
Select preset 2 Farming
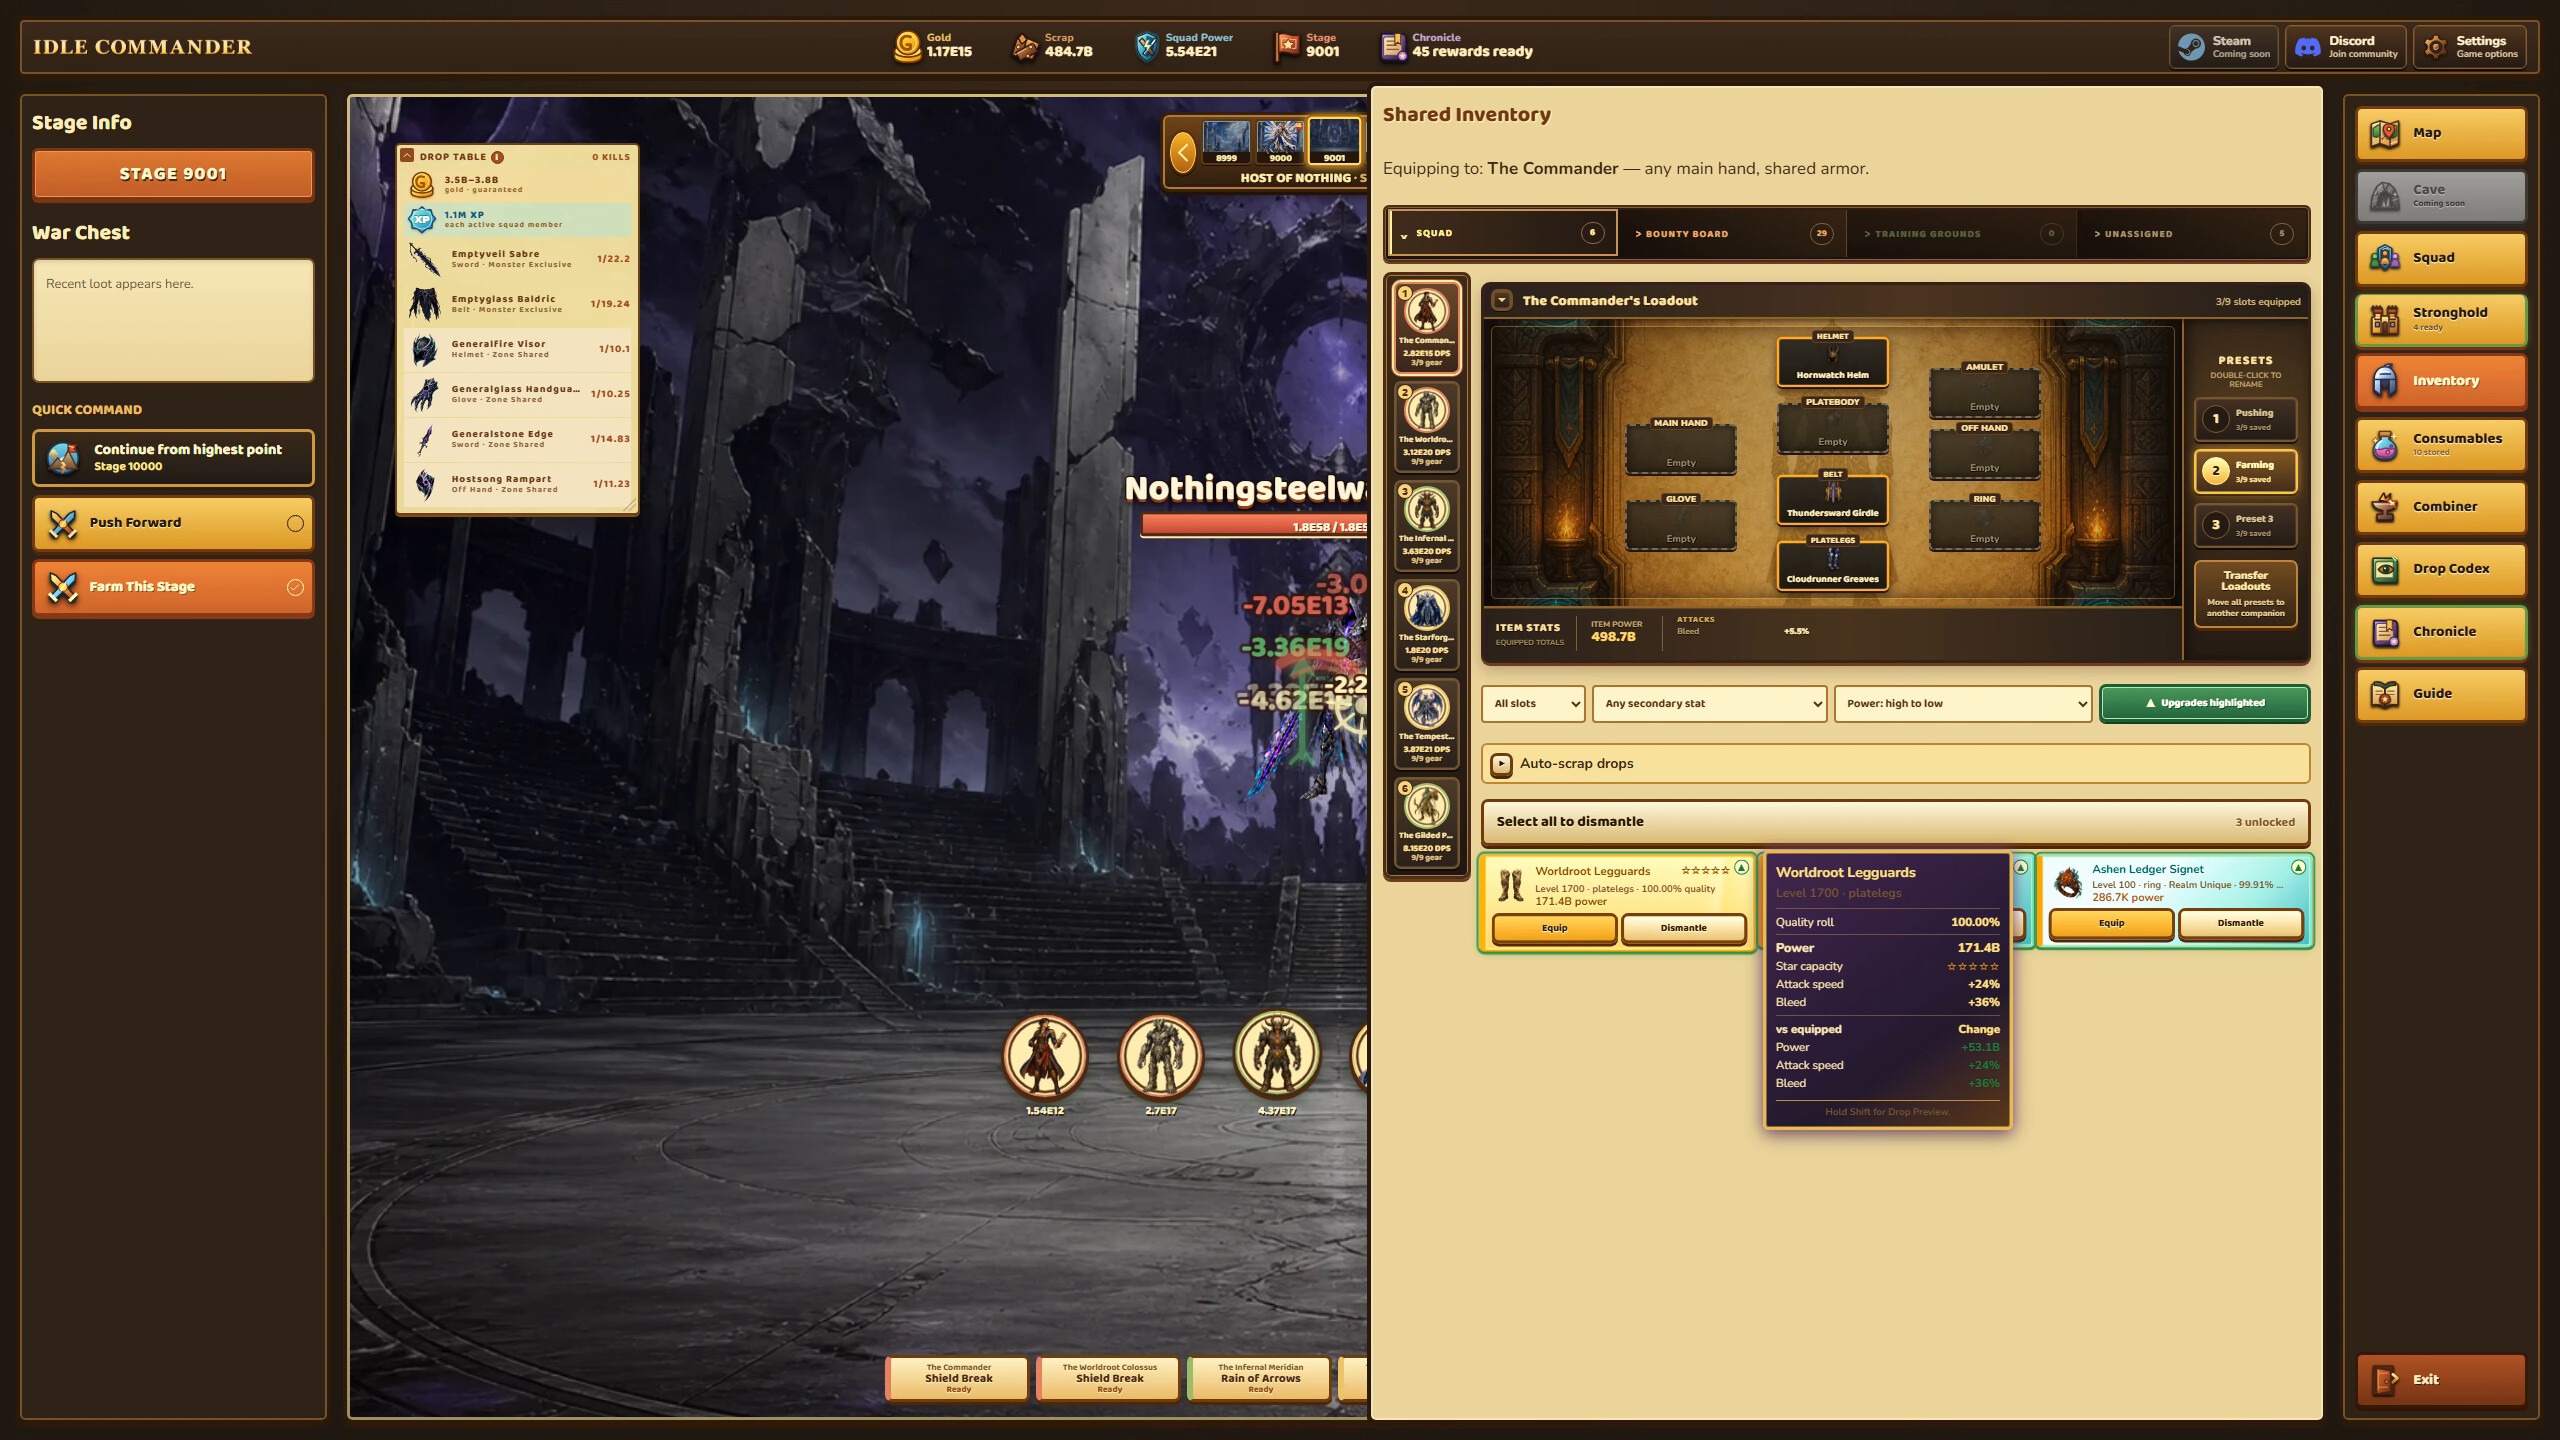pos(2245,471)
